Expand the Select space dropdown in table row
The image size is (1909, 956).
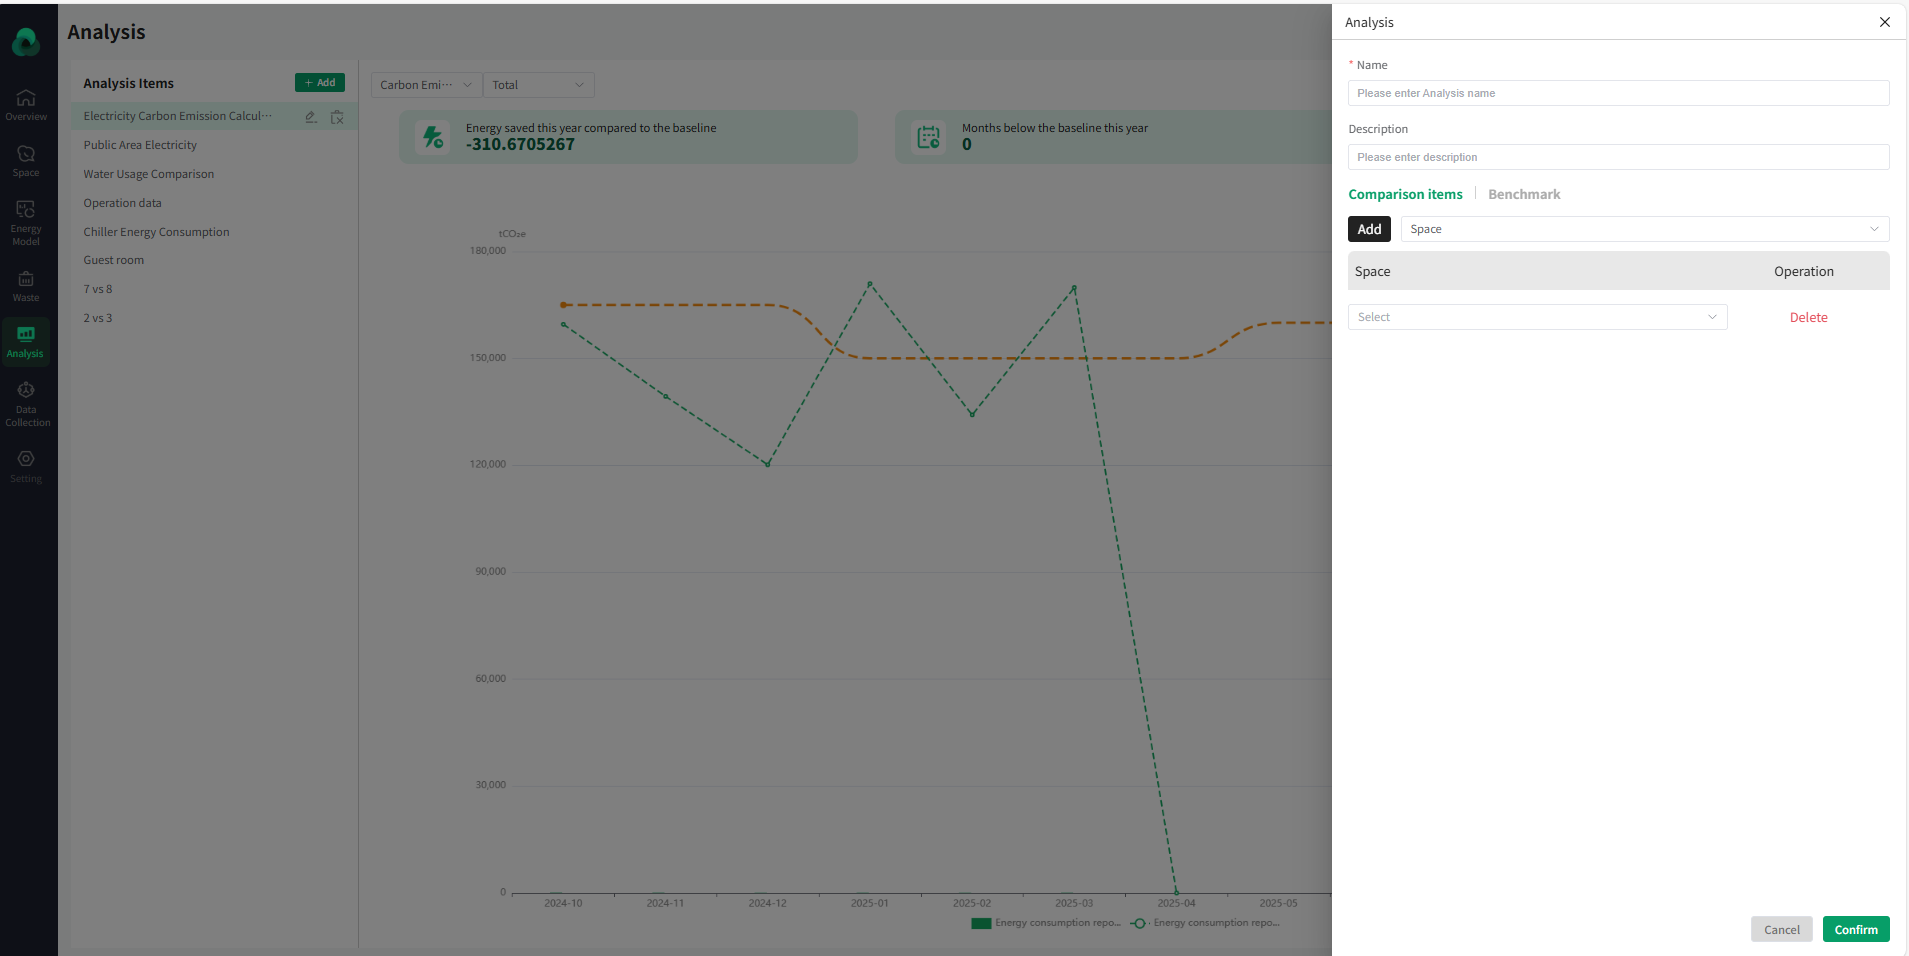coord(1537,317)
